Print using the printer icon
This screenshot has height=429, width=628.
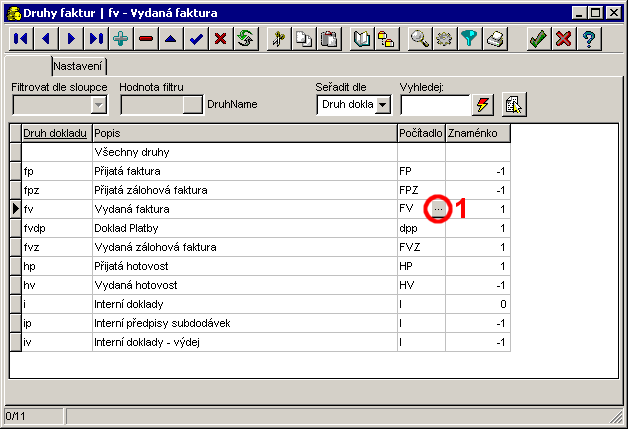click(496, 39)
